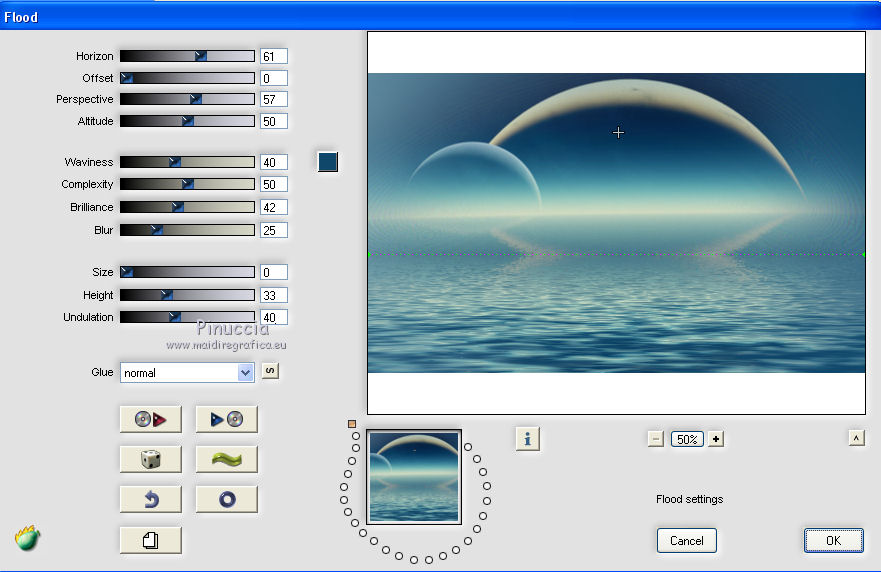Click the Complexity value field showing 50

[274, 184]
